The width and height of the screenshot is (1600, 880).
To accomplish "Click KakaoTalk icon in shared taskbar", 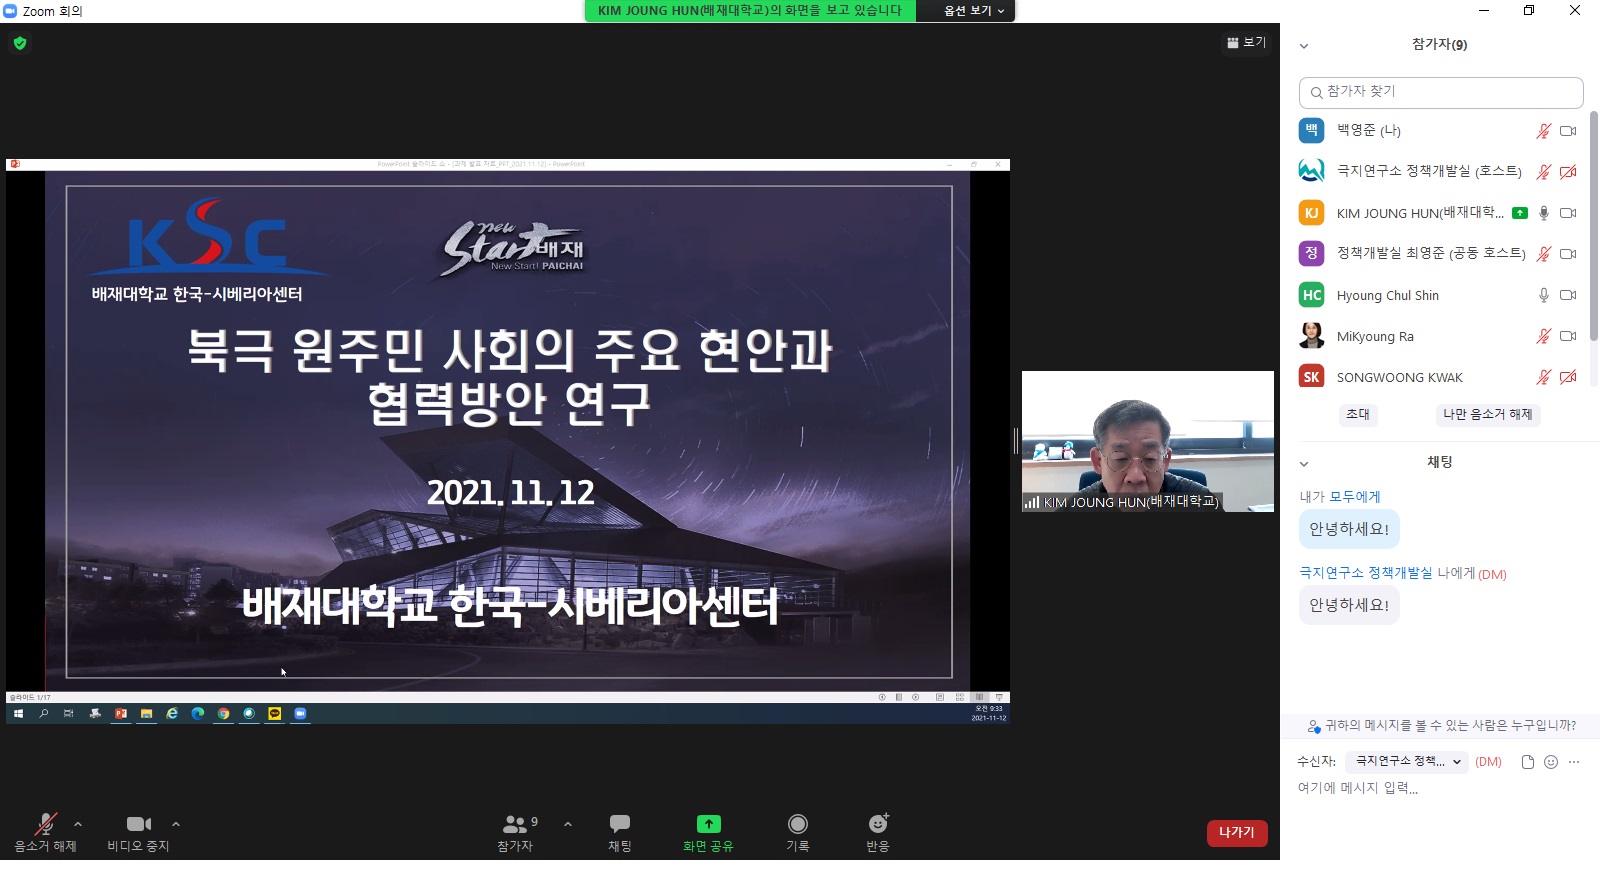I will coord(274,714).
